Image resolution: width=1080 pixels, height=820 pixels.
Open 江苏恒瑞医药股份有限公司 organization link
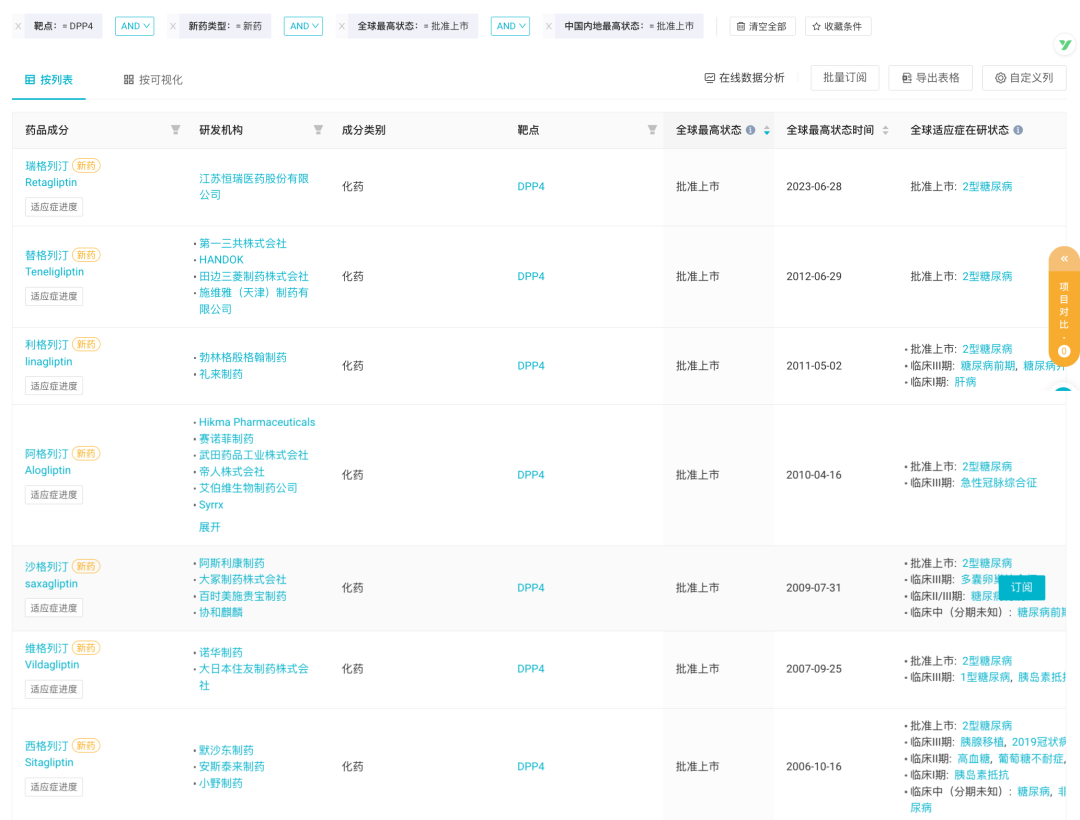tap(253, 187)
